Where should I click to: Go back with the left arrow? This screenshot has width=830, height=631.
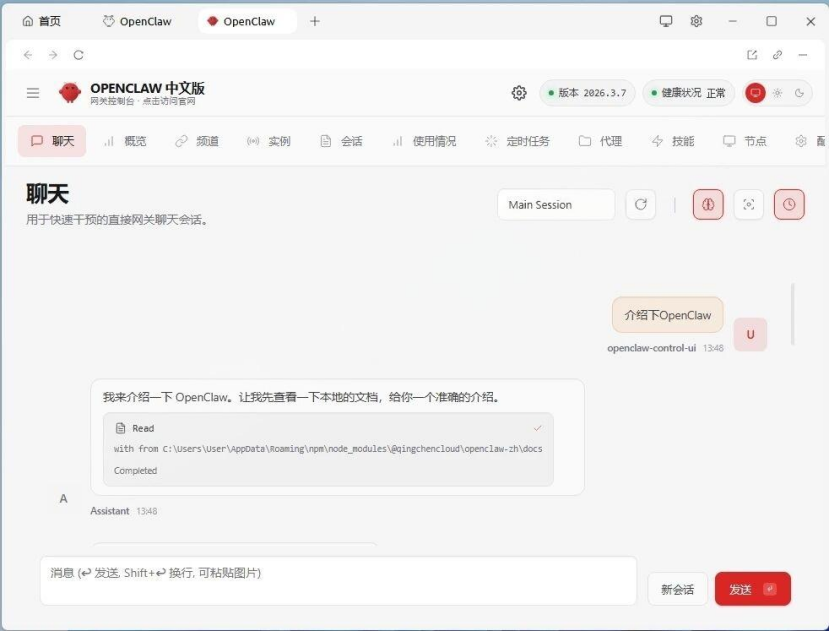point(28,55)
